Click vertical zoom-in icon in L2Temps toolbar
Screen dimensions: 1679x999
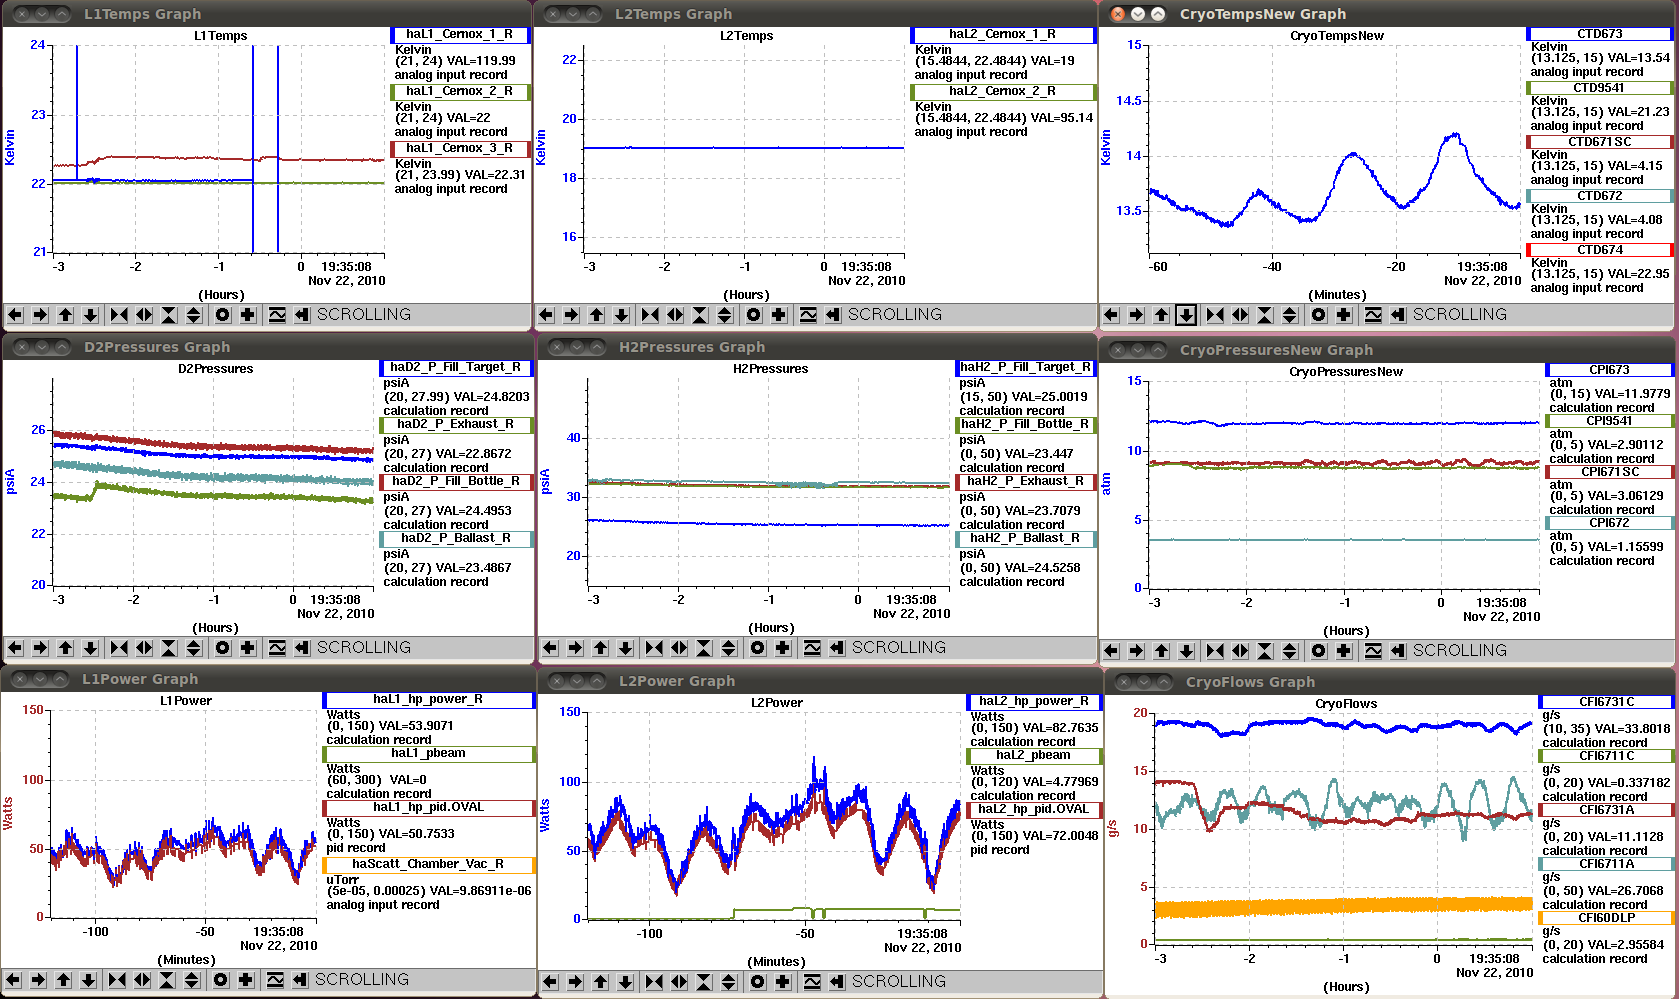pyautogui.click(x=700, y=315)
